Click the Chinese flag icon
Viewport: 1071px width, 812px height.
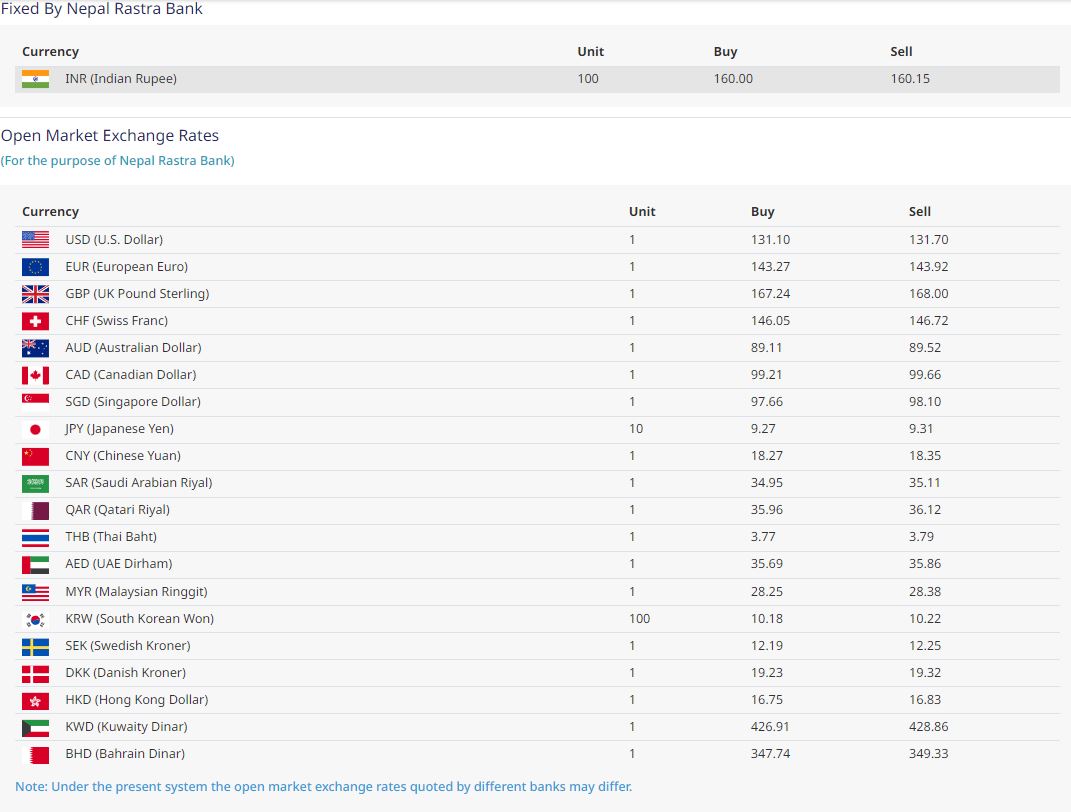[36, 456]
